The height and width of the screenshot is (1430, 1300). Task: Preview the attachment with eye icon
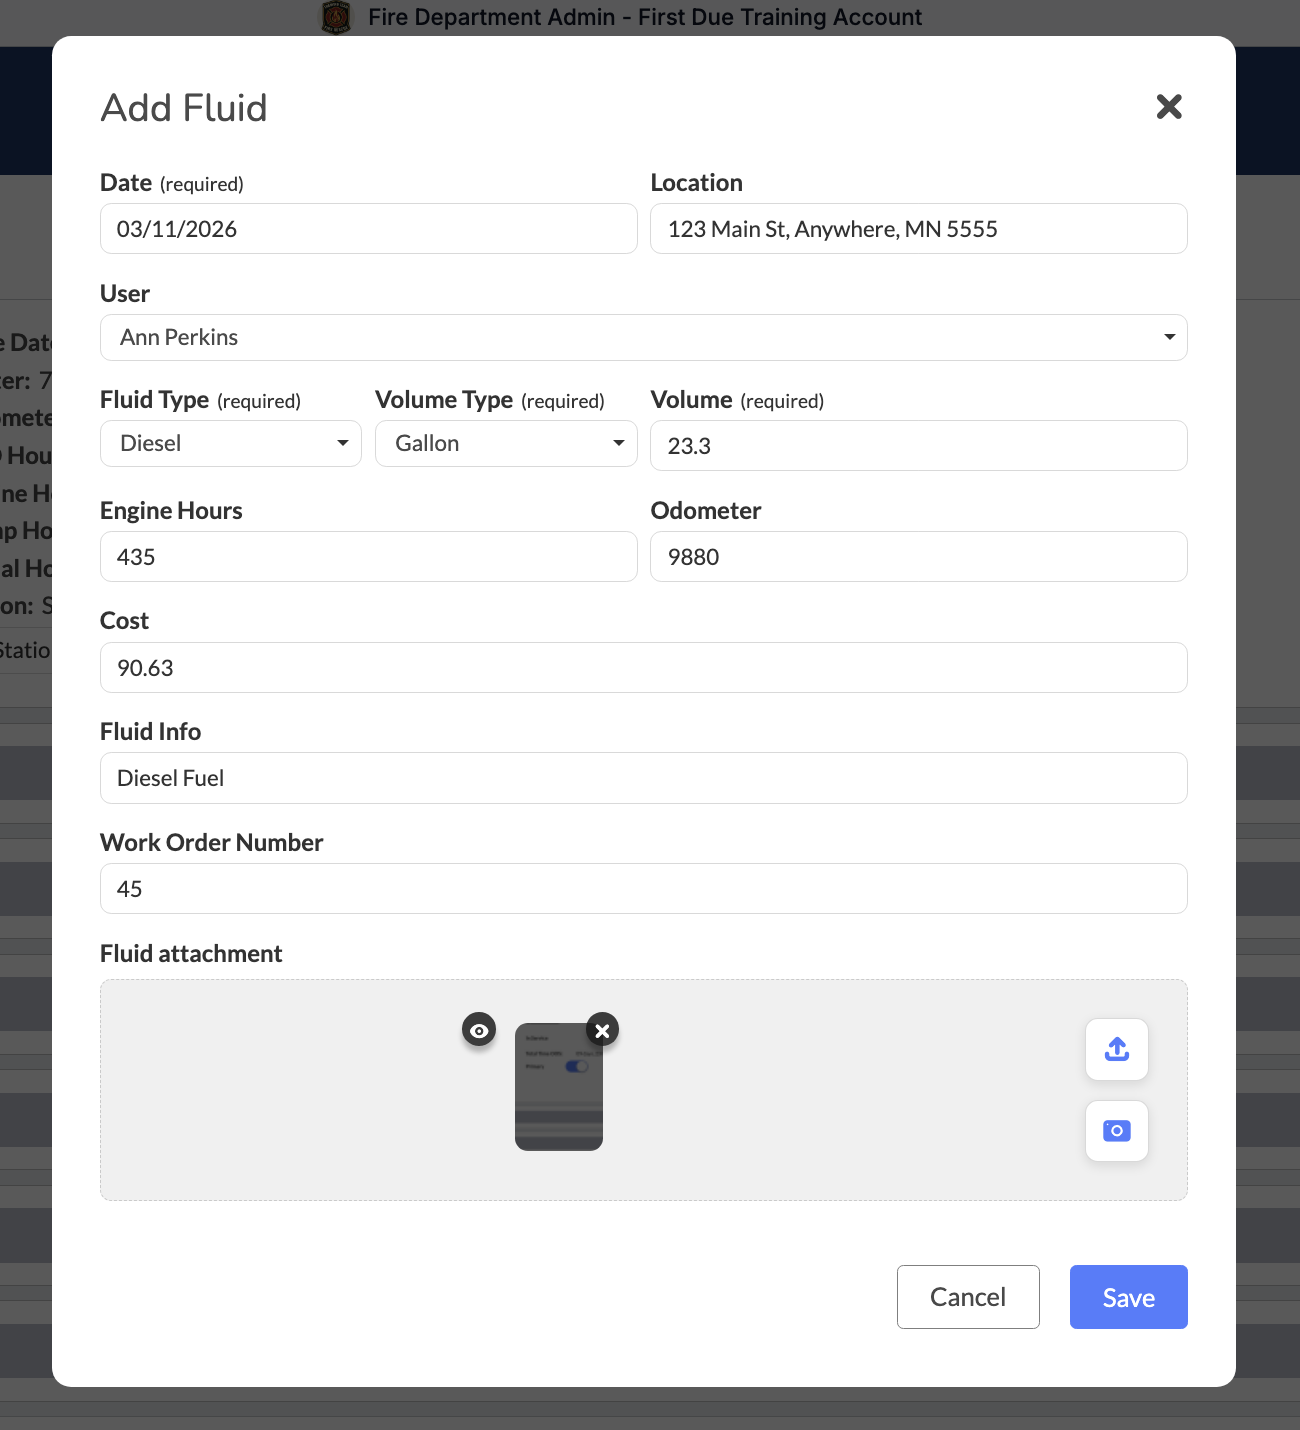[x=479, y=1030]
